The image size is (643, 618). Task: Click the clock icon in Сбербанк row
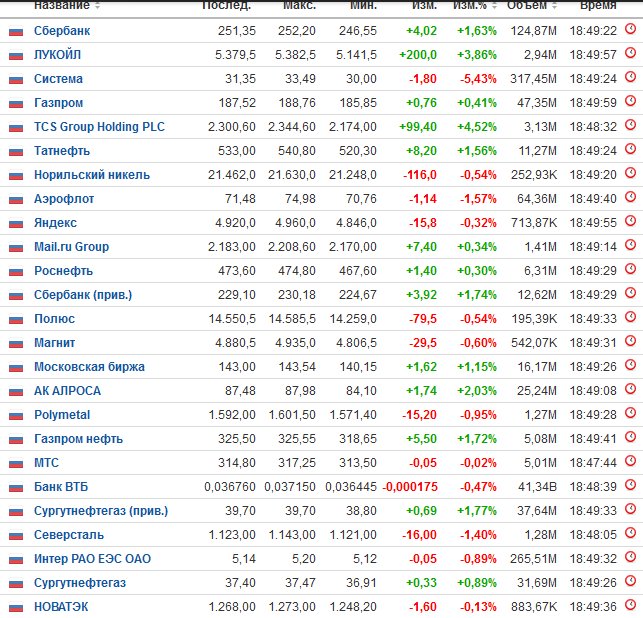630,29
